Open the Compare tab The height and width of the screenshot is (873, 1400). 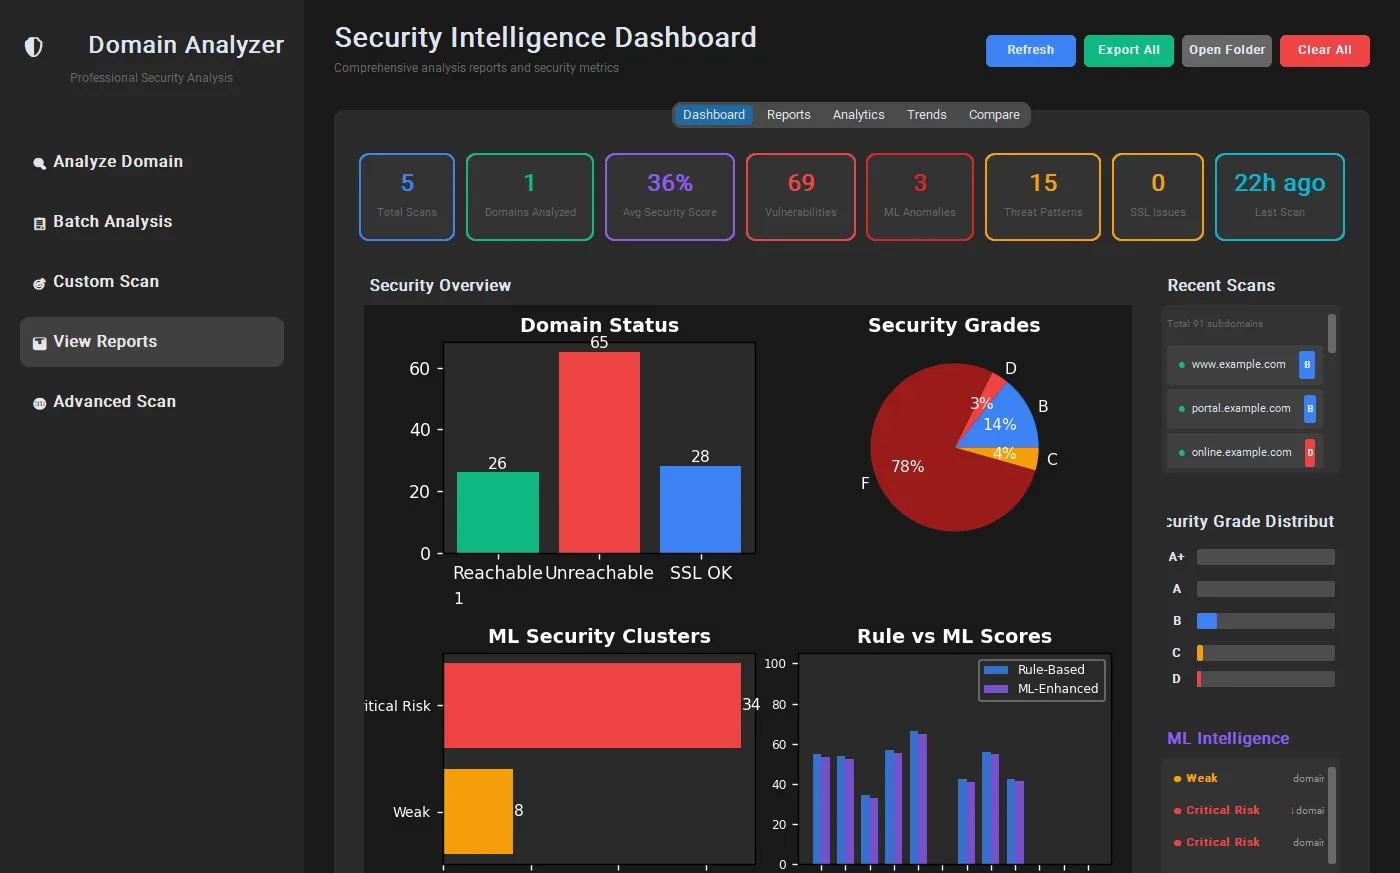pos(994,115)
